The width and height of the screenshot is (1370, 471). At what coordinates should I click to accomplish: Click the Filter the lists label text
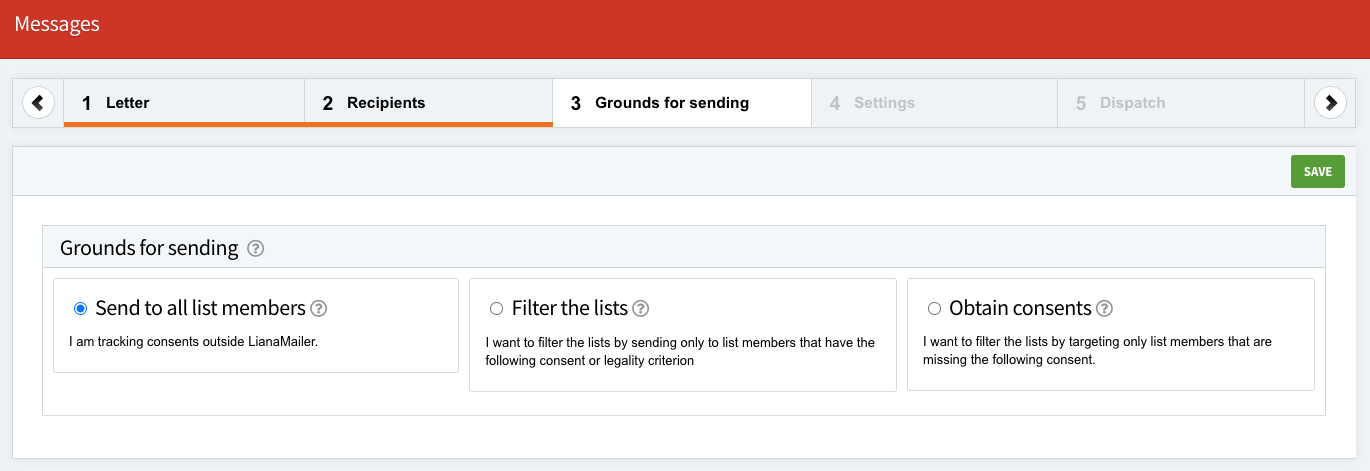tap(569, 308)
